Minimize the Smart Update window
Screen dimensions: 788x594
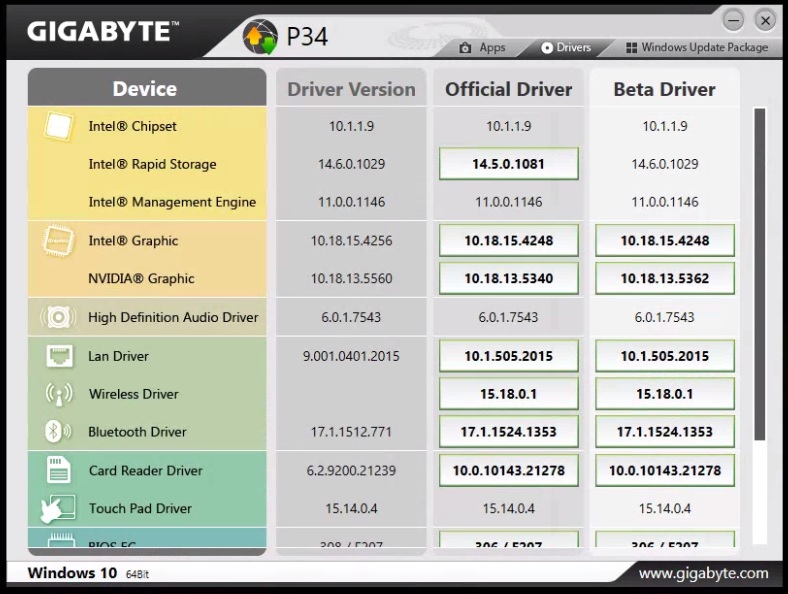pos(733,21)
